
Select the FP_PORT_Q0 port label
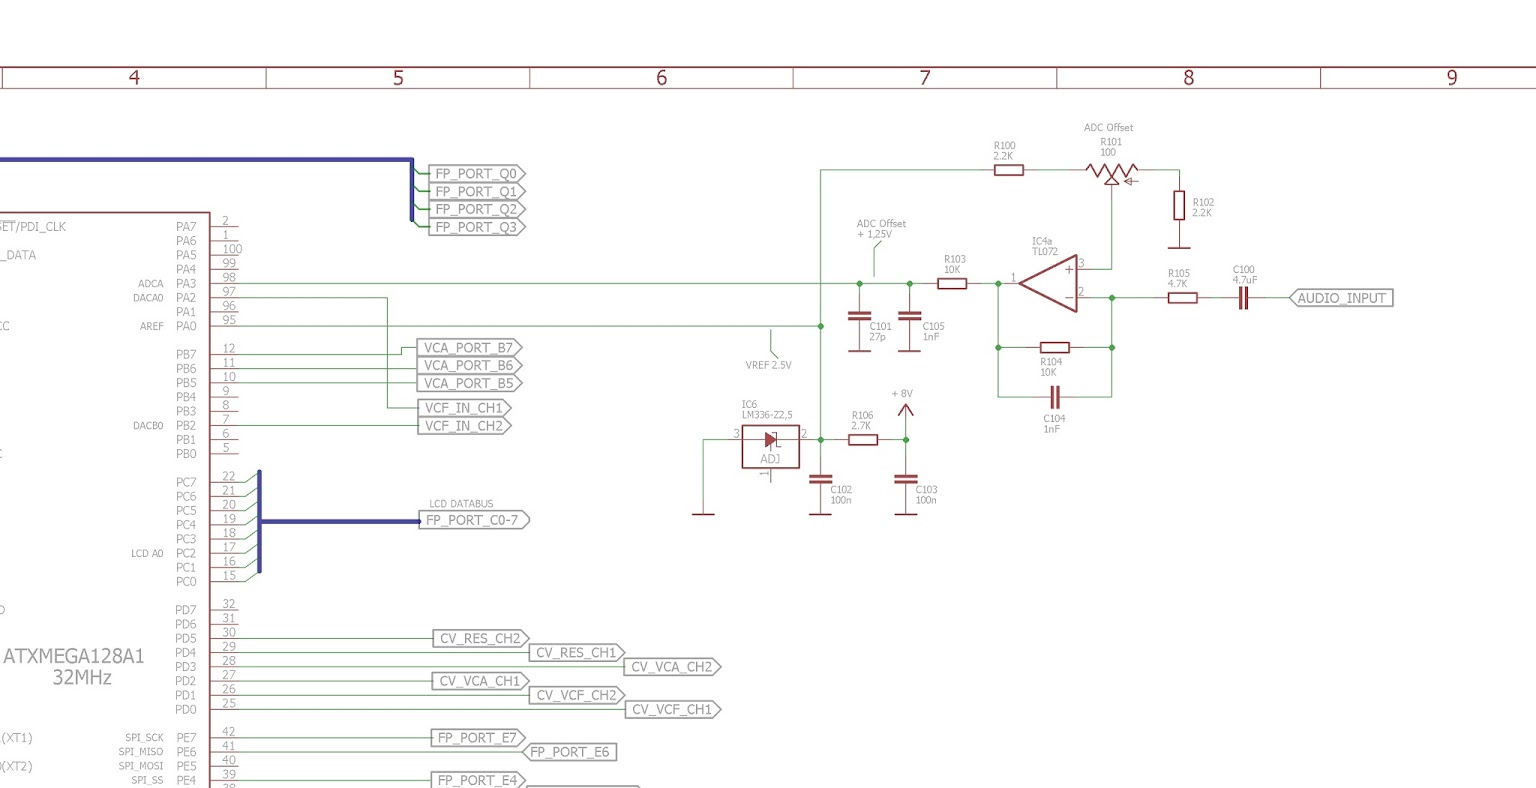tap(476, 174)
